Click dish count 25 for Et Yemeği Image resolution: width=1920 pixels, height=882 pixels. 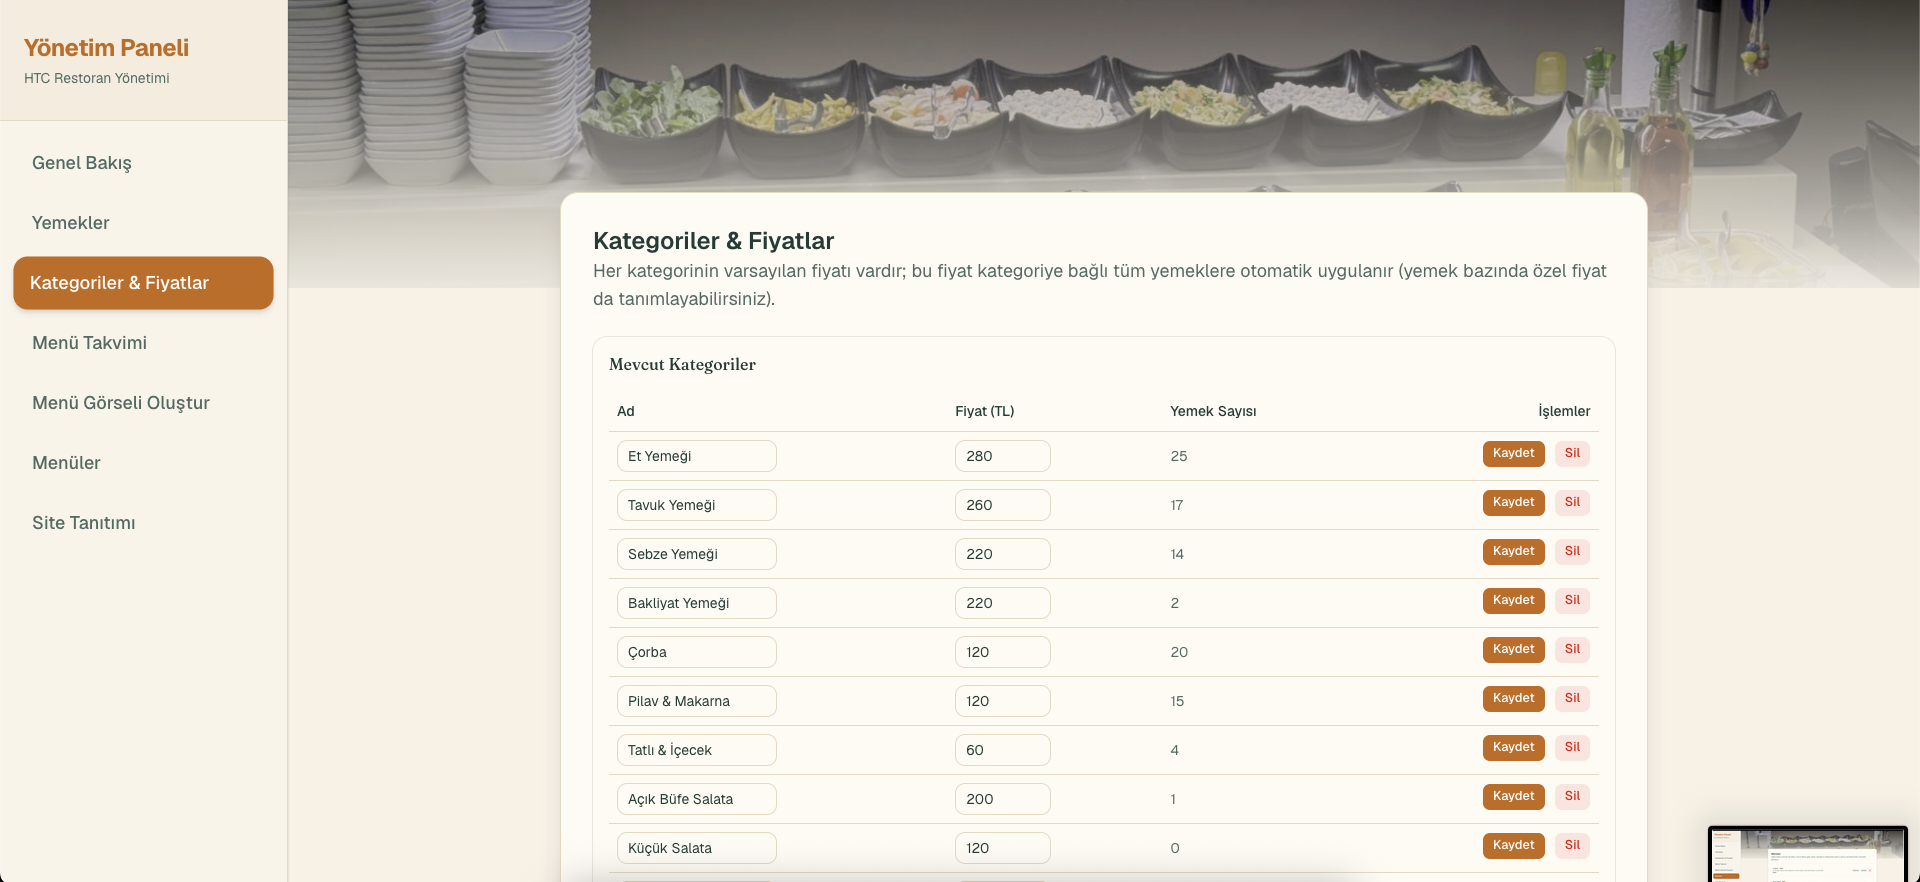point(1179,456)
